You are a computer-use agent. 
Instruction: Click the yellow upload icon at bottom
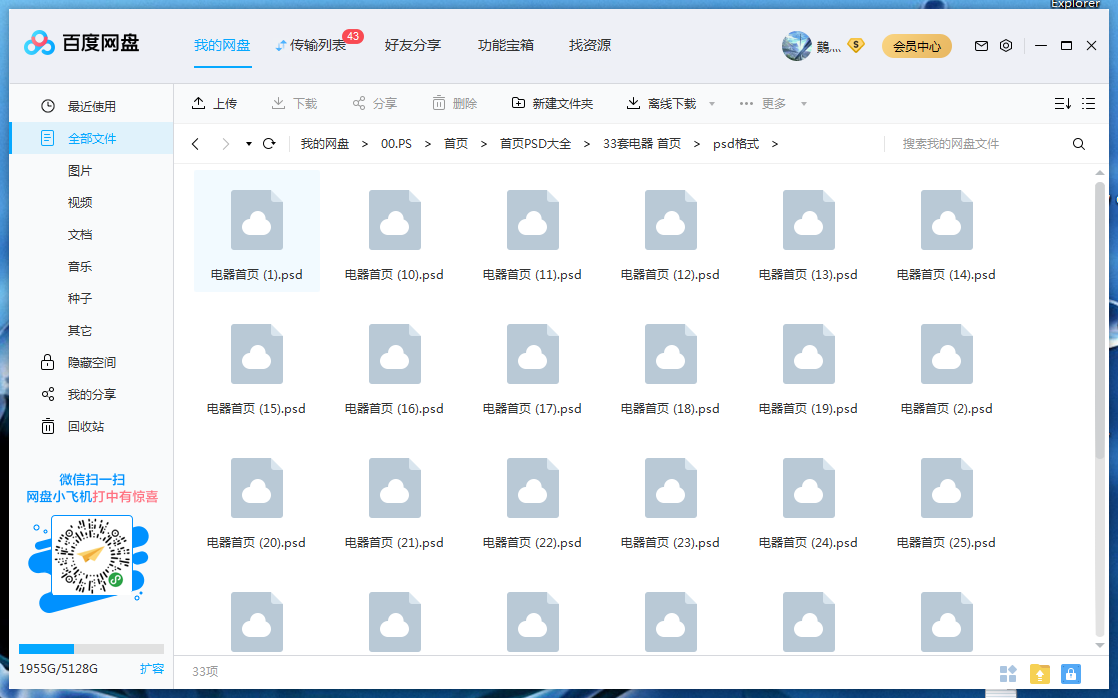[1040, 674]
